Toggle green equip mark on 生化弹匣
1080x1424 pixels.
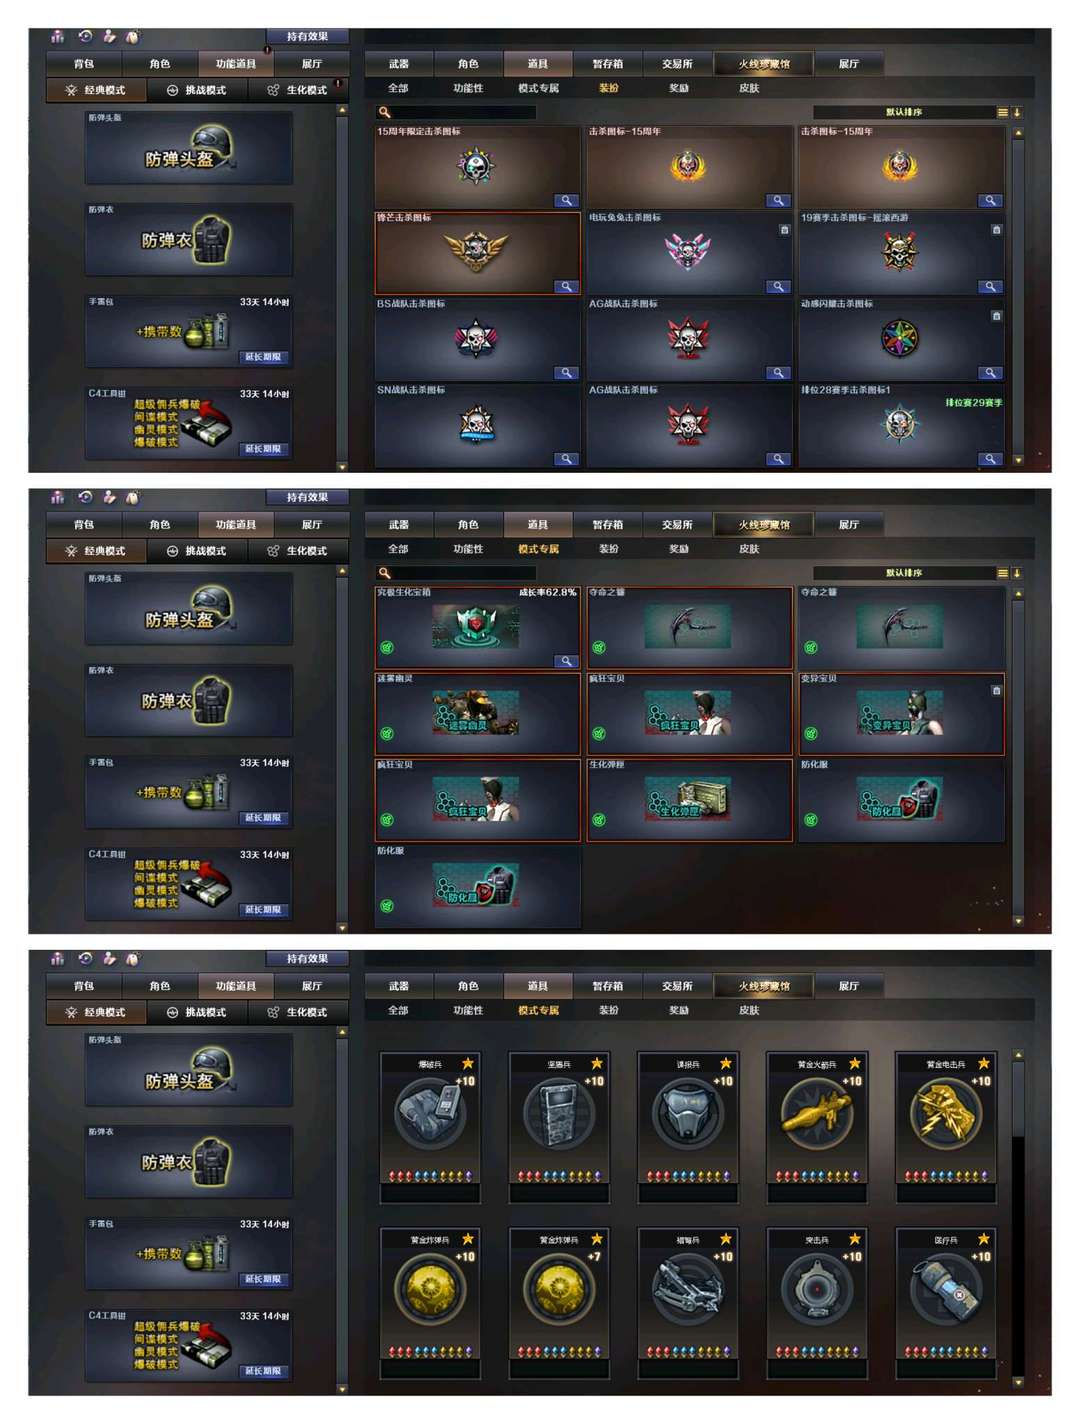tap(599, 820)
